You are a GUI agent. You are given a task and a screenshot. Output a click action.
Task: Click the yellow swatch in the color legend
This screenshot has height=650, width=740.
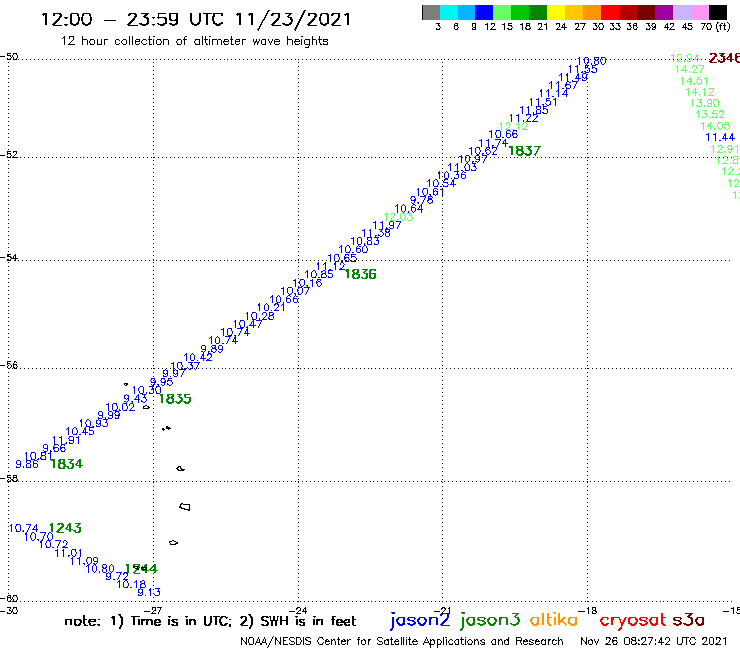point(556,12)
